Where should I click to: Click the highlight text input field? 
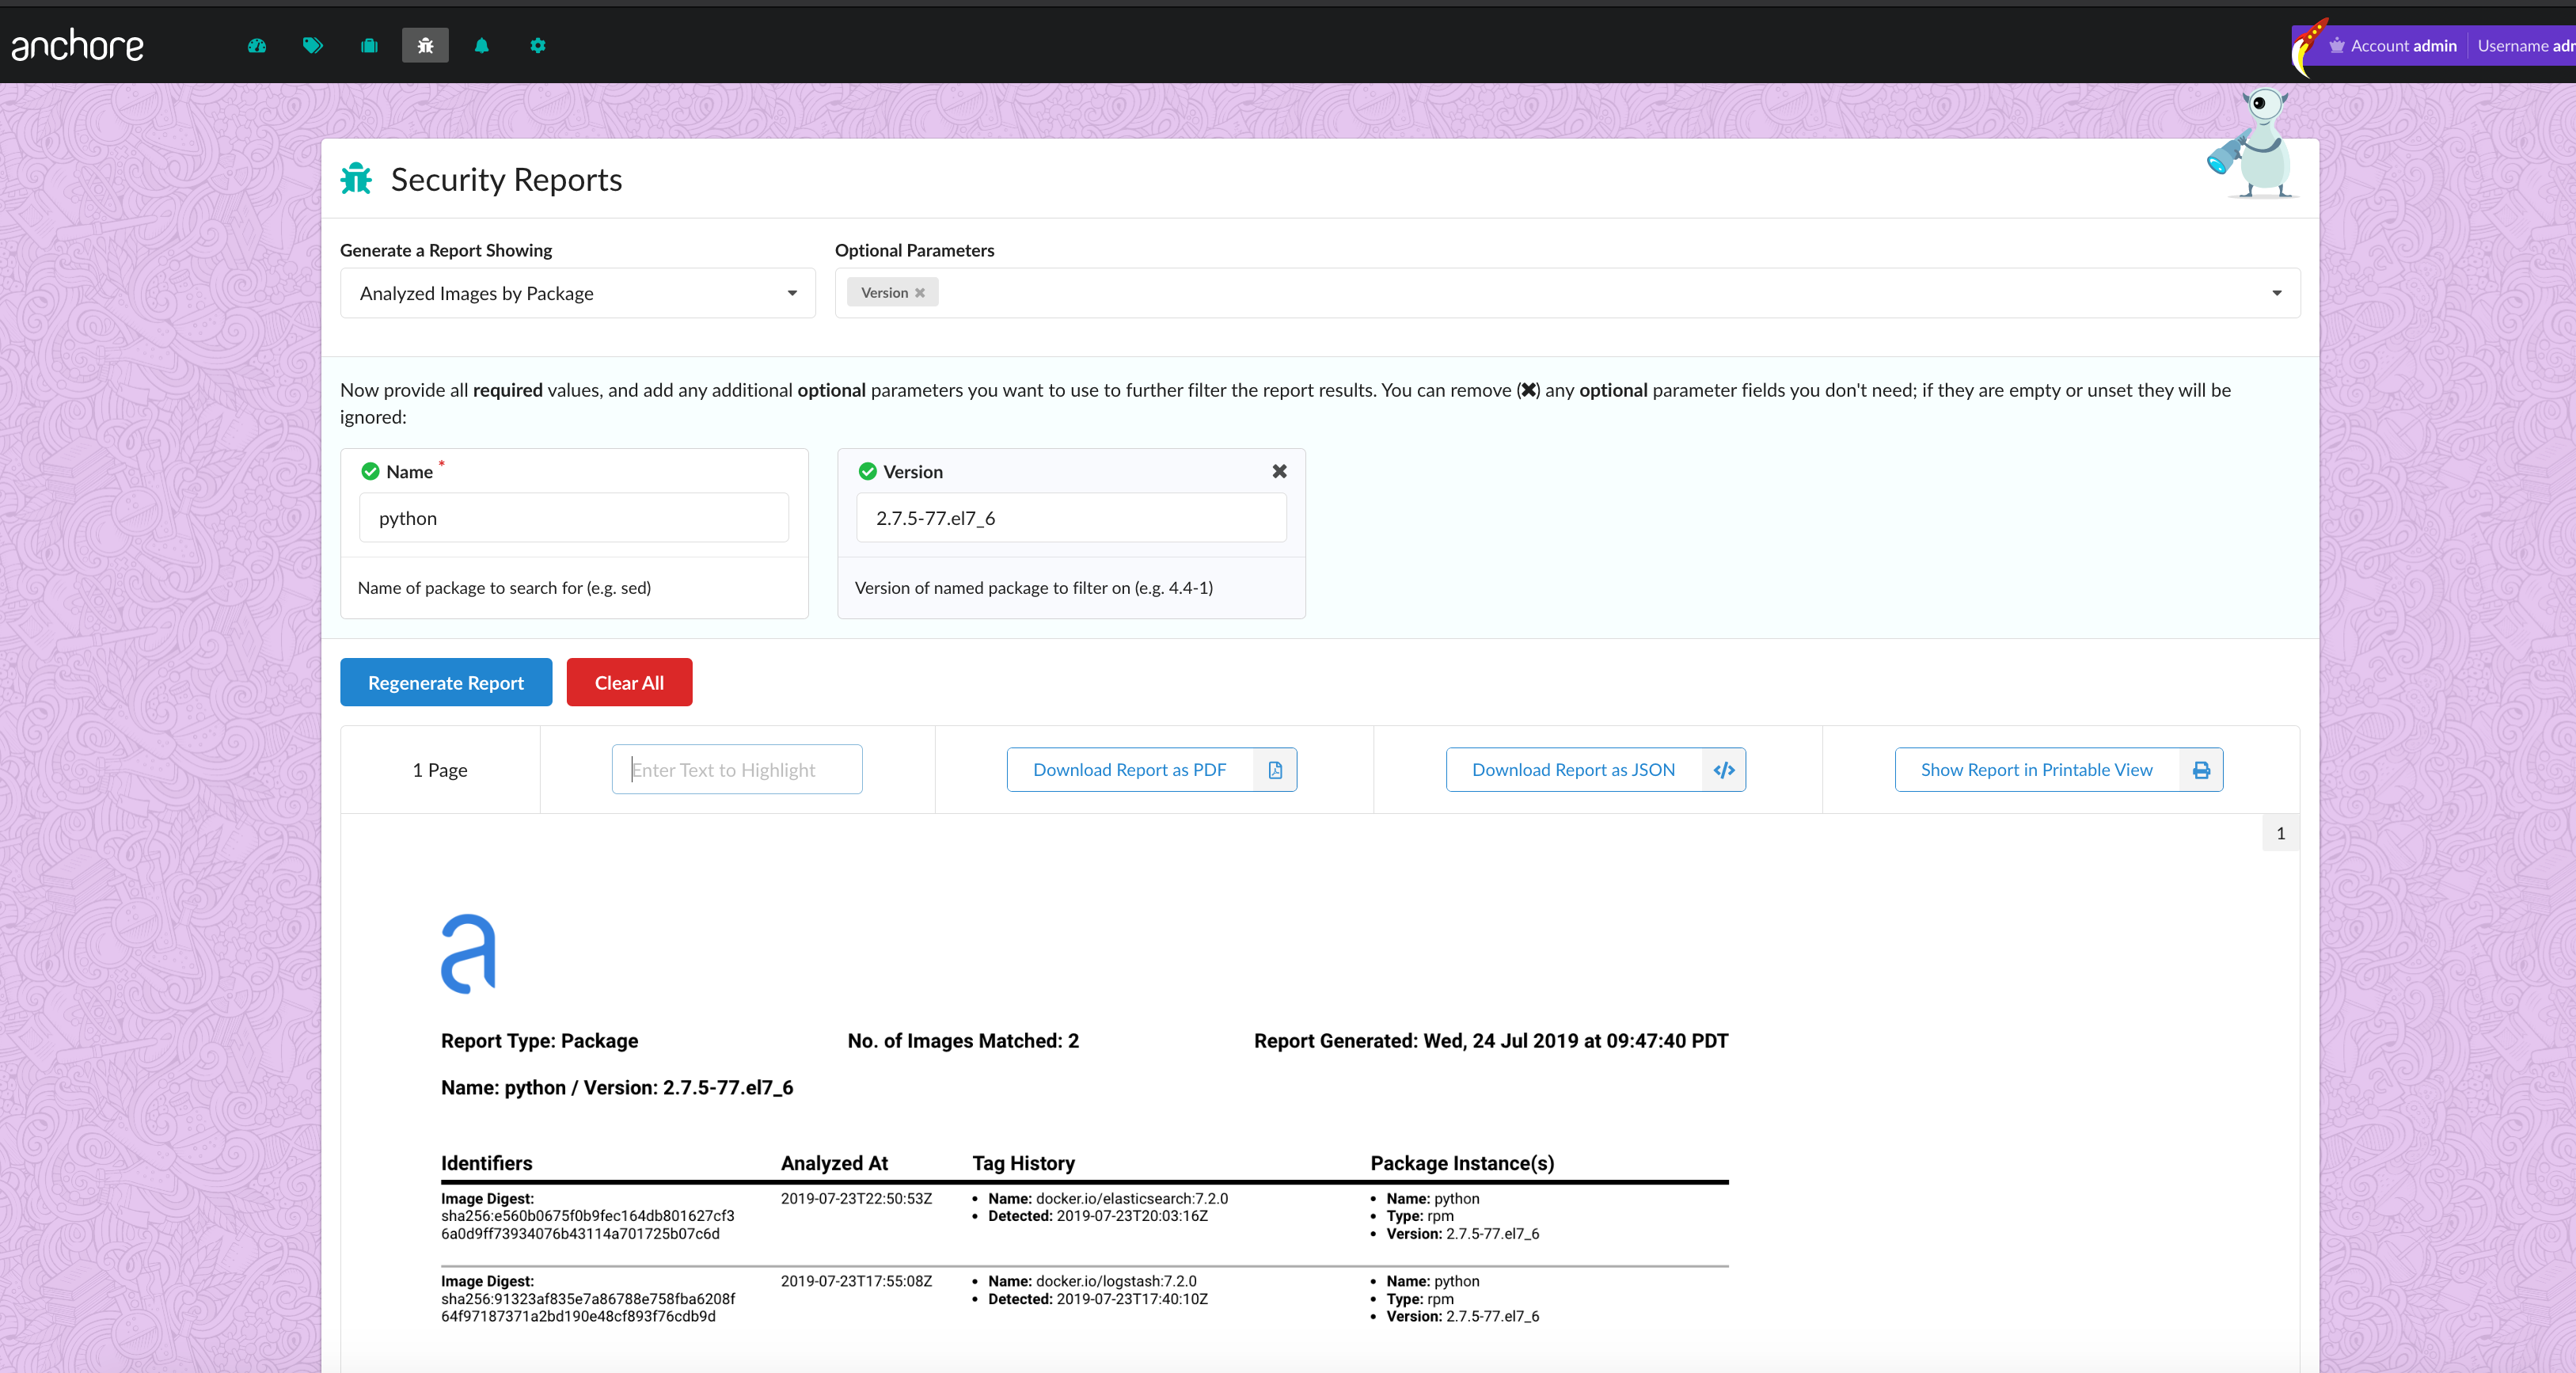click(737, 770)
